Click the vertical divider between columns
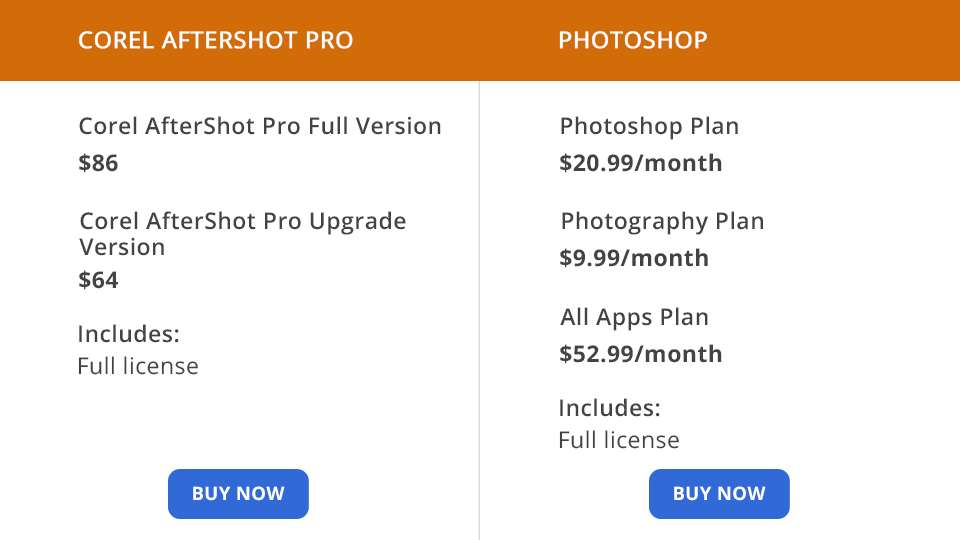Image resolution: width=960 pixels, height=540 pixels. coord(480,300)
